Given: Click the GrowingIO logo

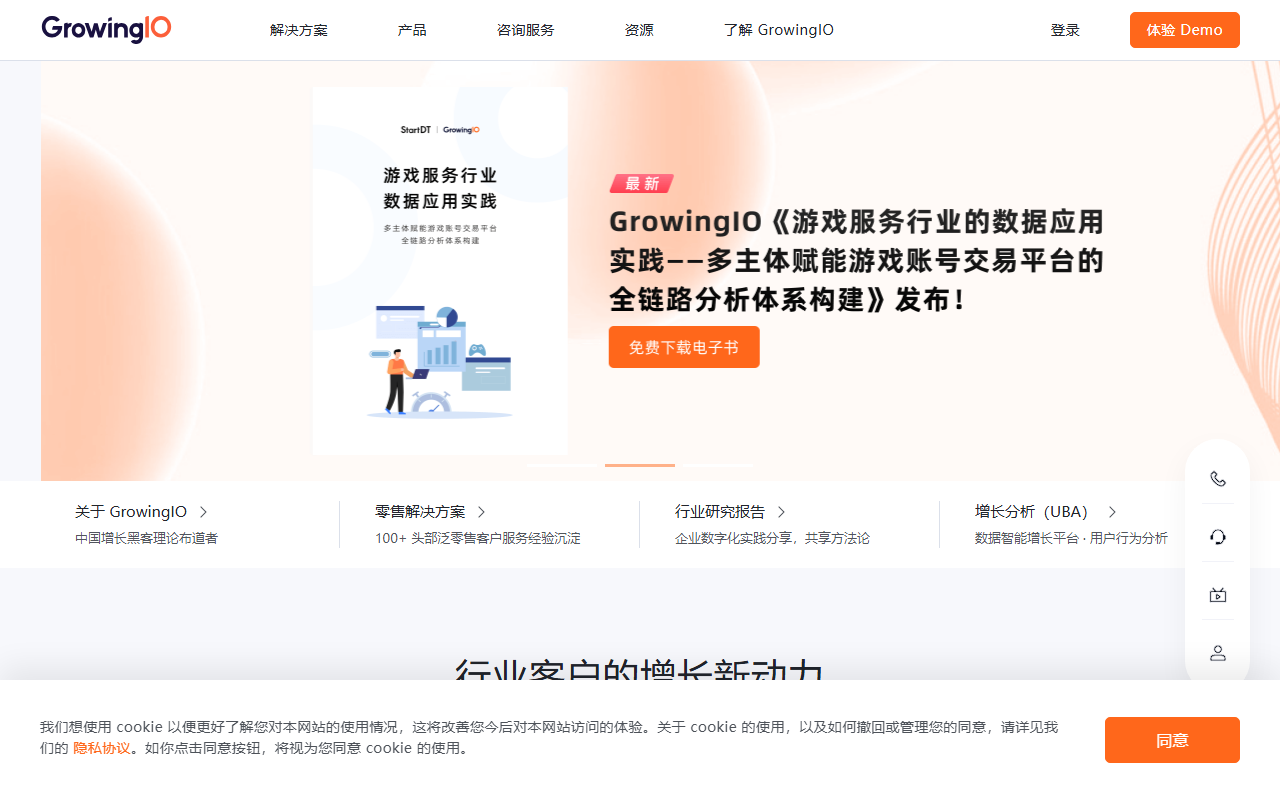Looking at the screenshot, I should 106,29.
